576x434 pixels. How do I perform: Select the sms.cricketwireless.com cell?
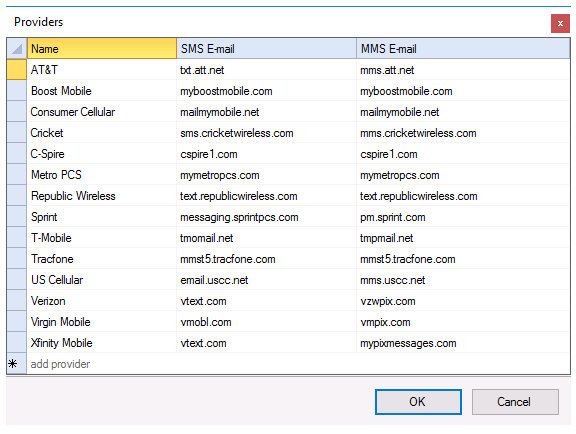click(266, 133)
